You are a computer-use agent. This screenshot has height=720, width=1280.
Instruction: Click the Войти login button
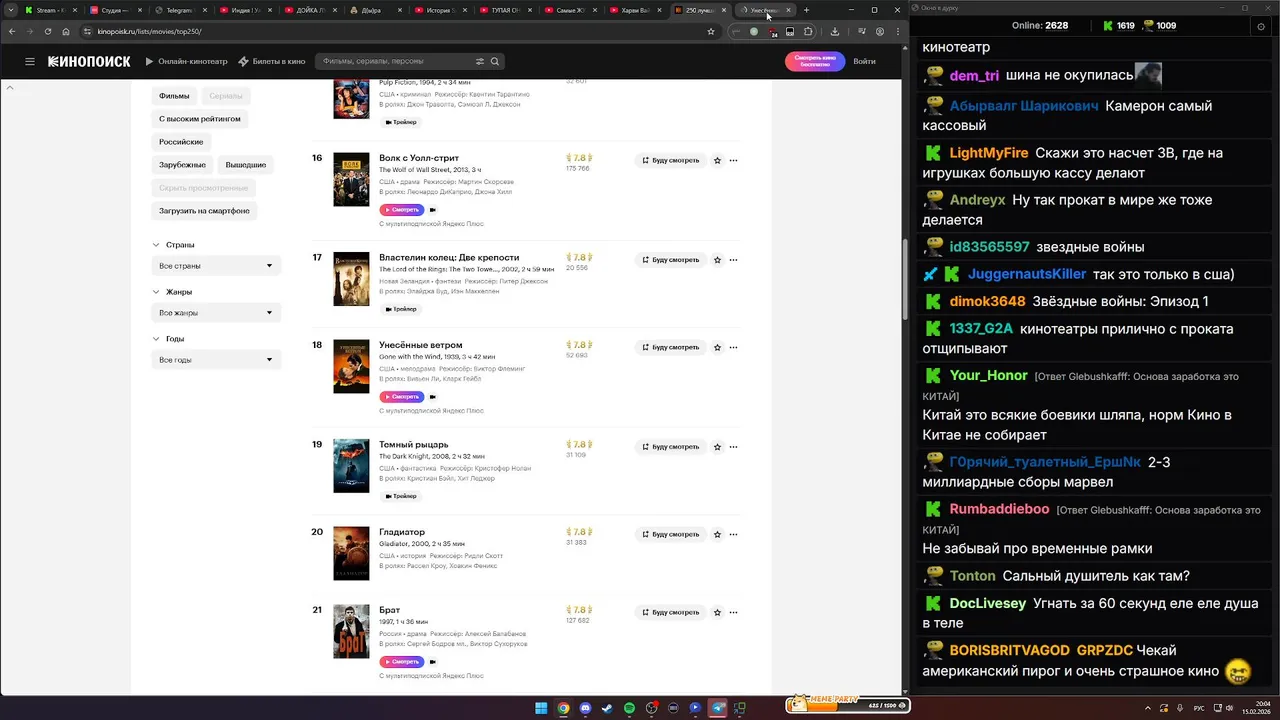click(x=865, y=61)
